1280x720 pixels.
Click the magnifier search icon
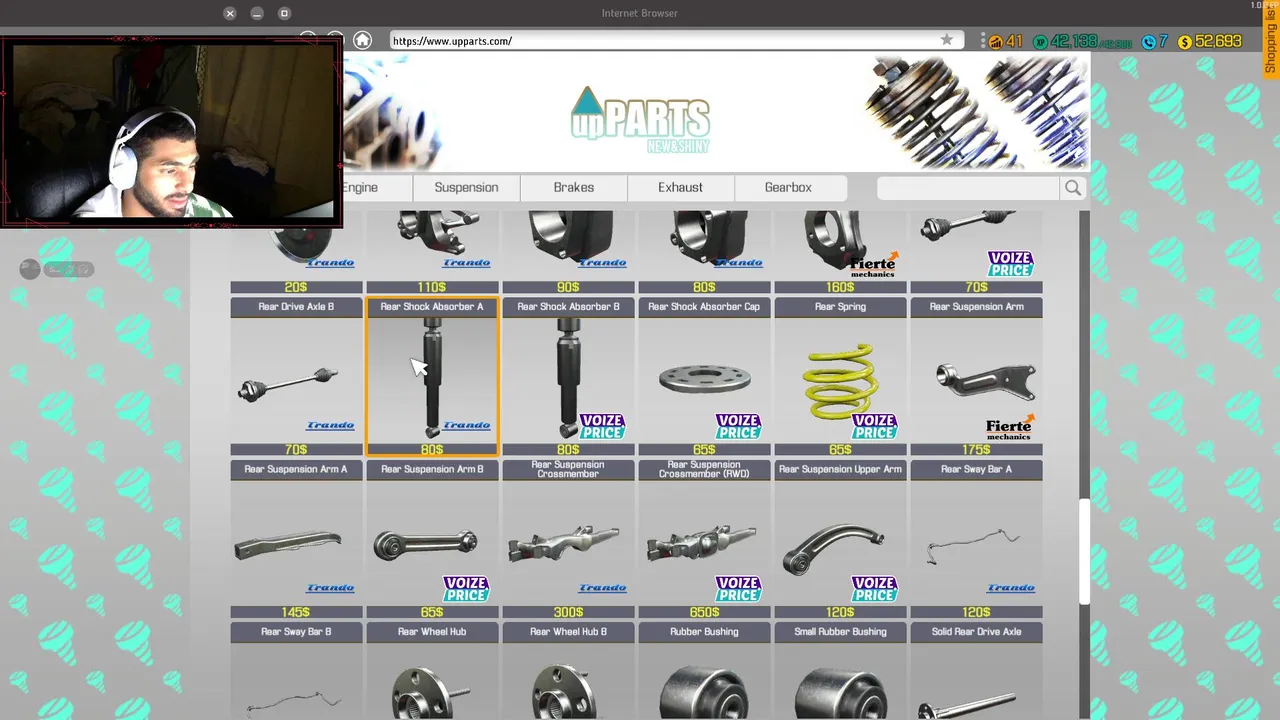click(1073, 188)
